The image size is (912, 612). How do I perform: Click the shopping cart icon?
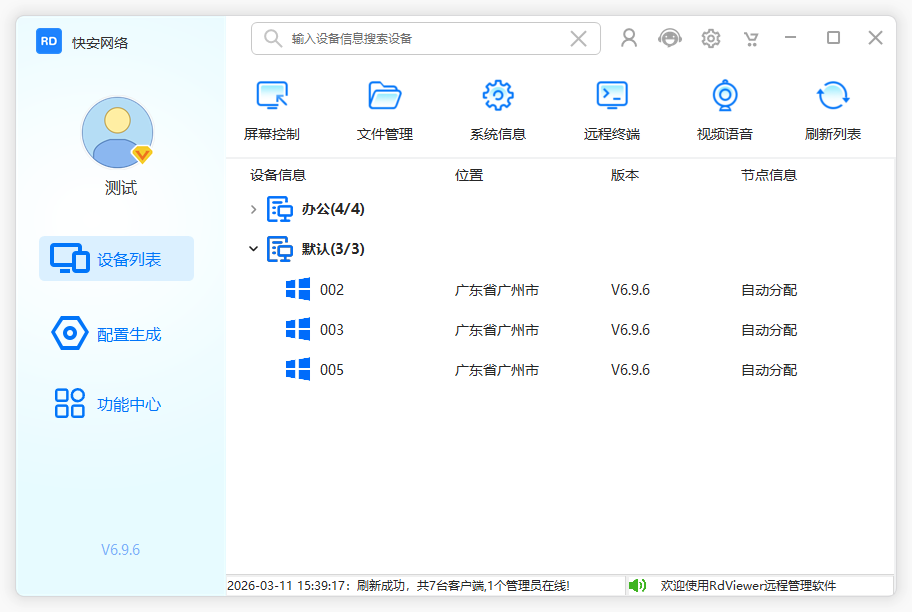point(751,38)
